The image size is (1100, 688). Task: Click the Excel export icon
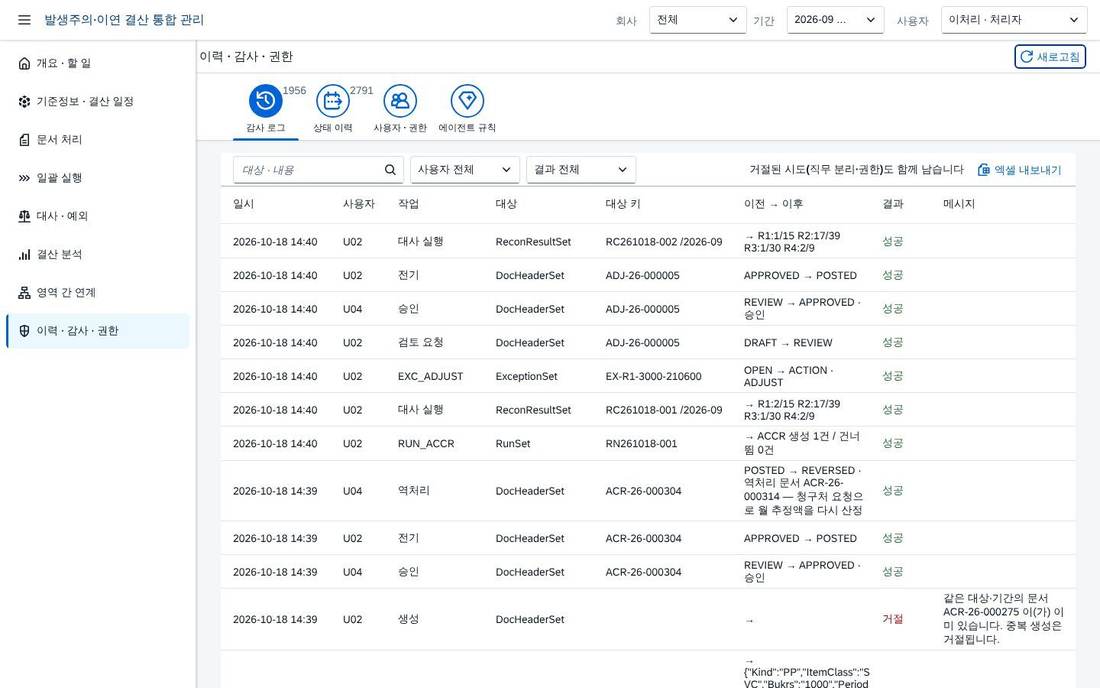(984, 170)
